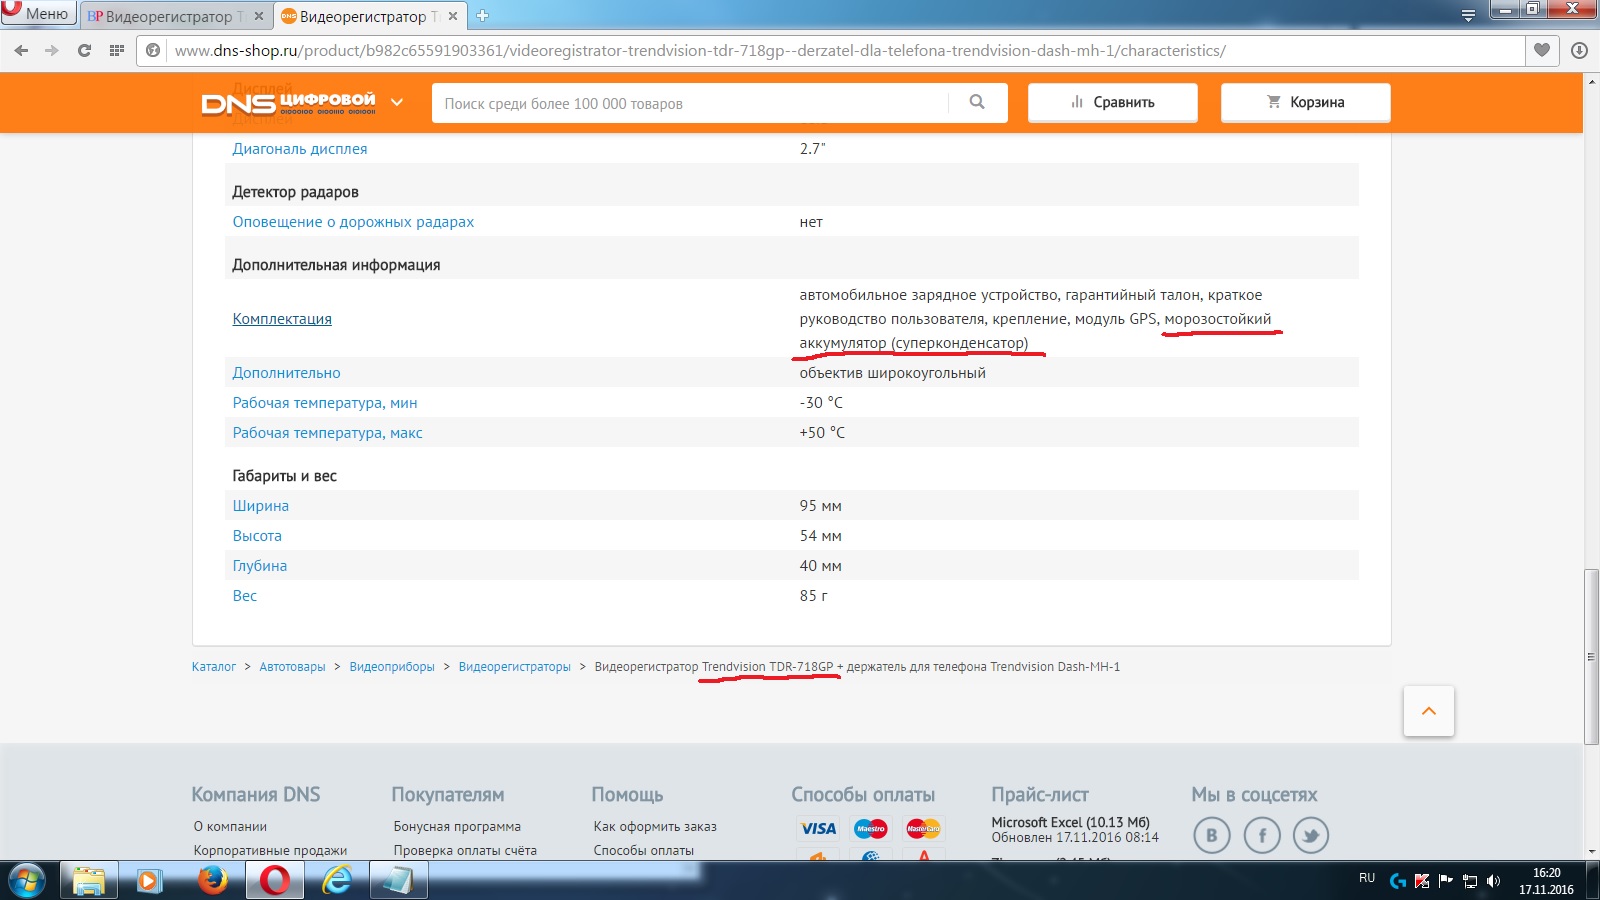Focus the product search input field

tap(690, 103)
